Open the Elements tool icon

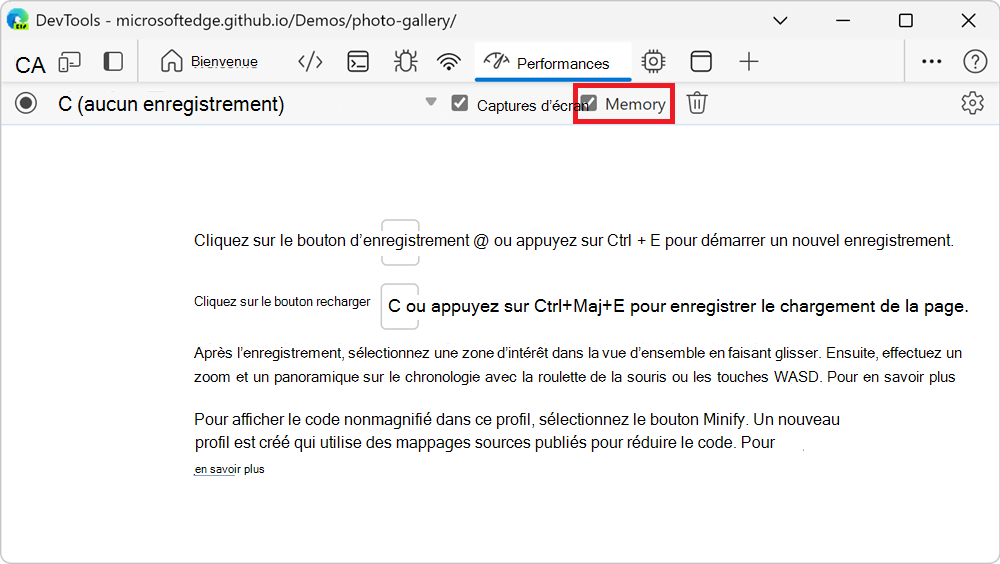310,62
